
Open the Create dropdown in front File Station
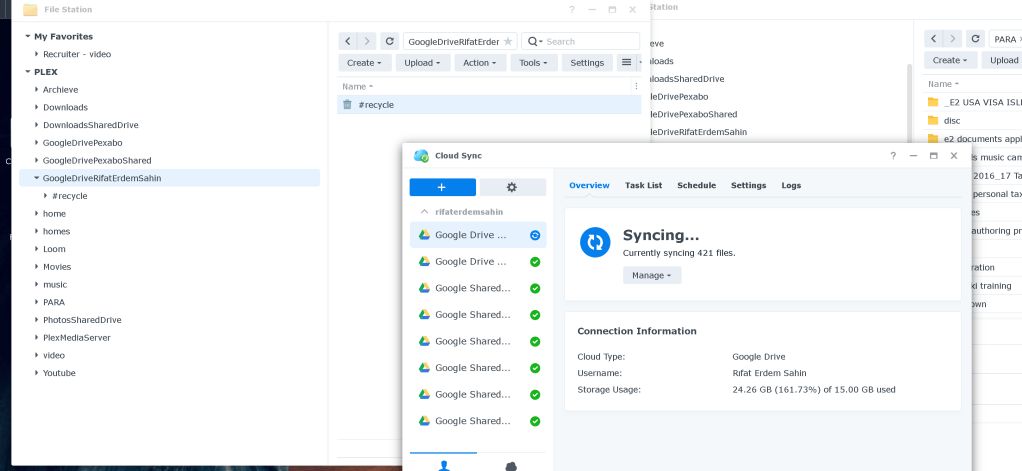[365, 63]
